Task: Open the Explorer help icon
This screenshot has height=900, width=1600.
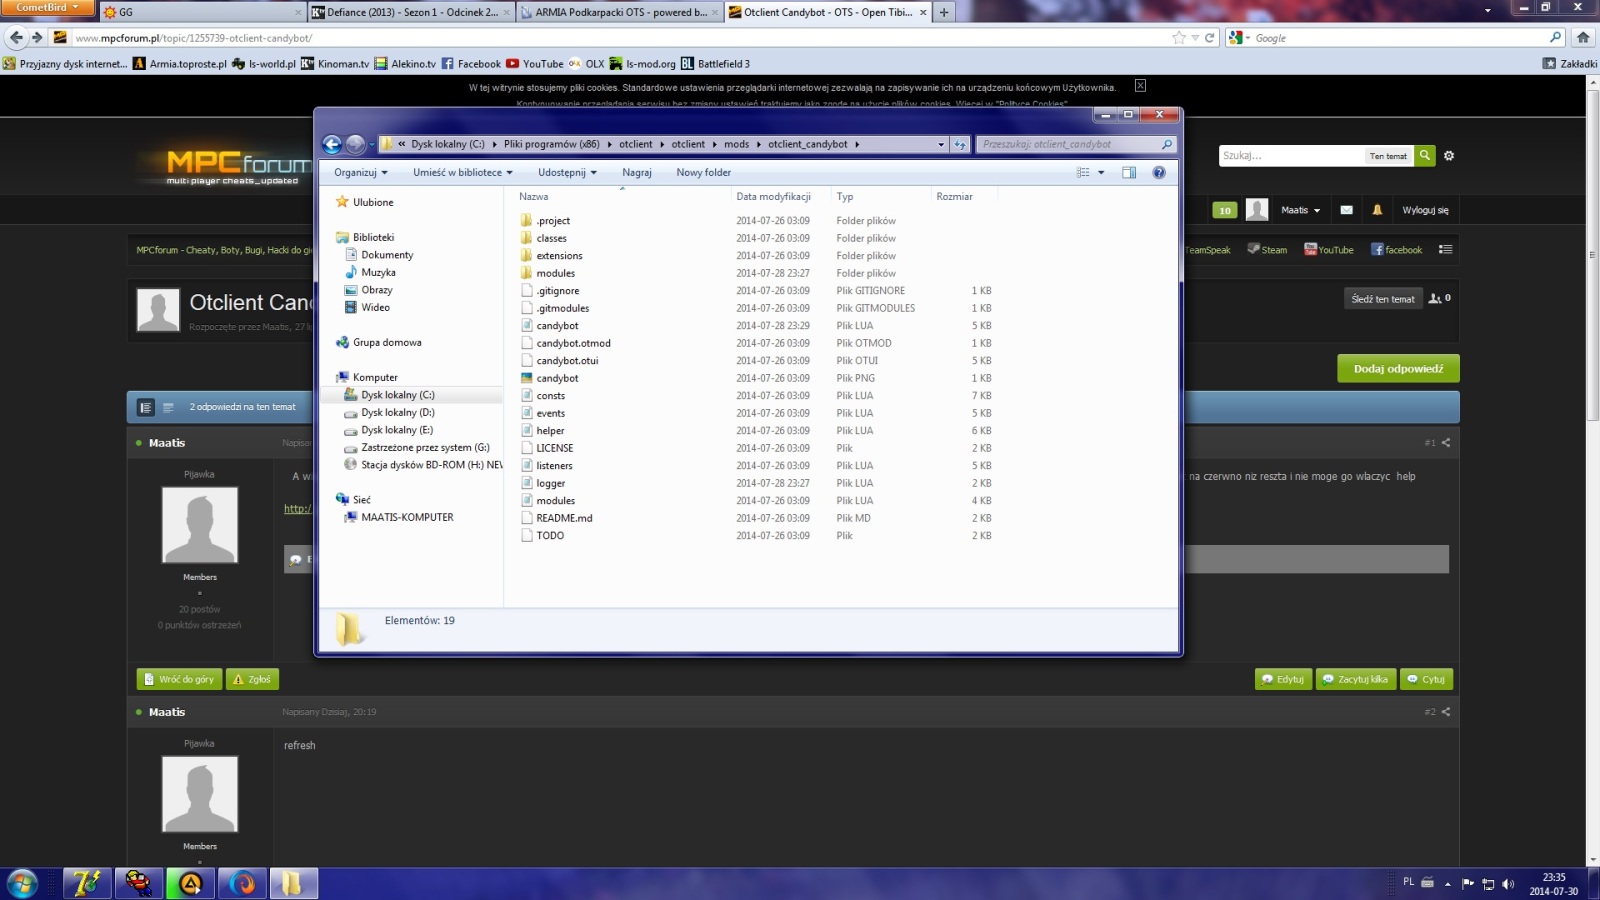Action: [1159, 172]
